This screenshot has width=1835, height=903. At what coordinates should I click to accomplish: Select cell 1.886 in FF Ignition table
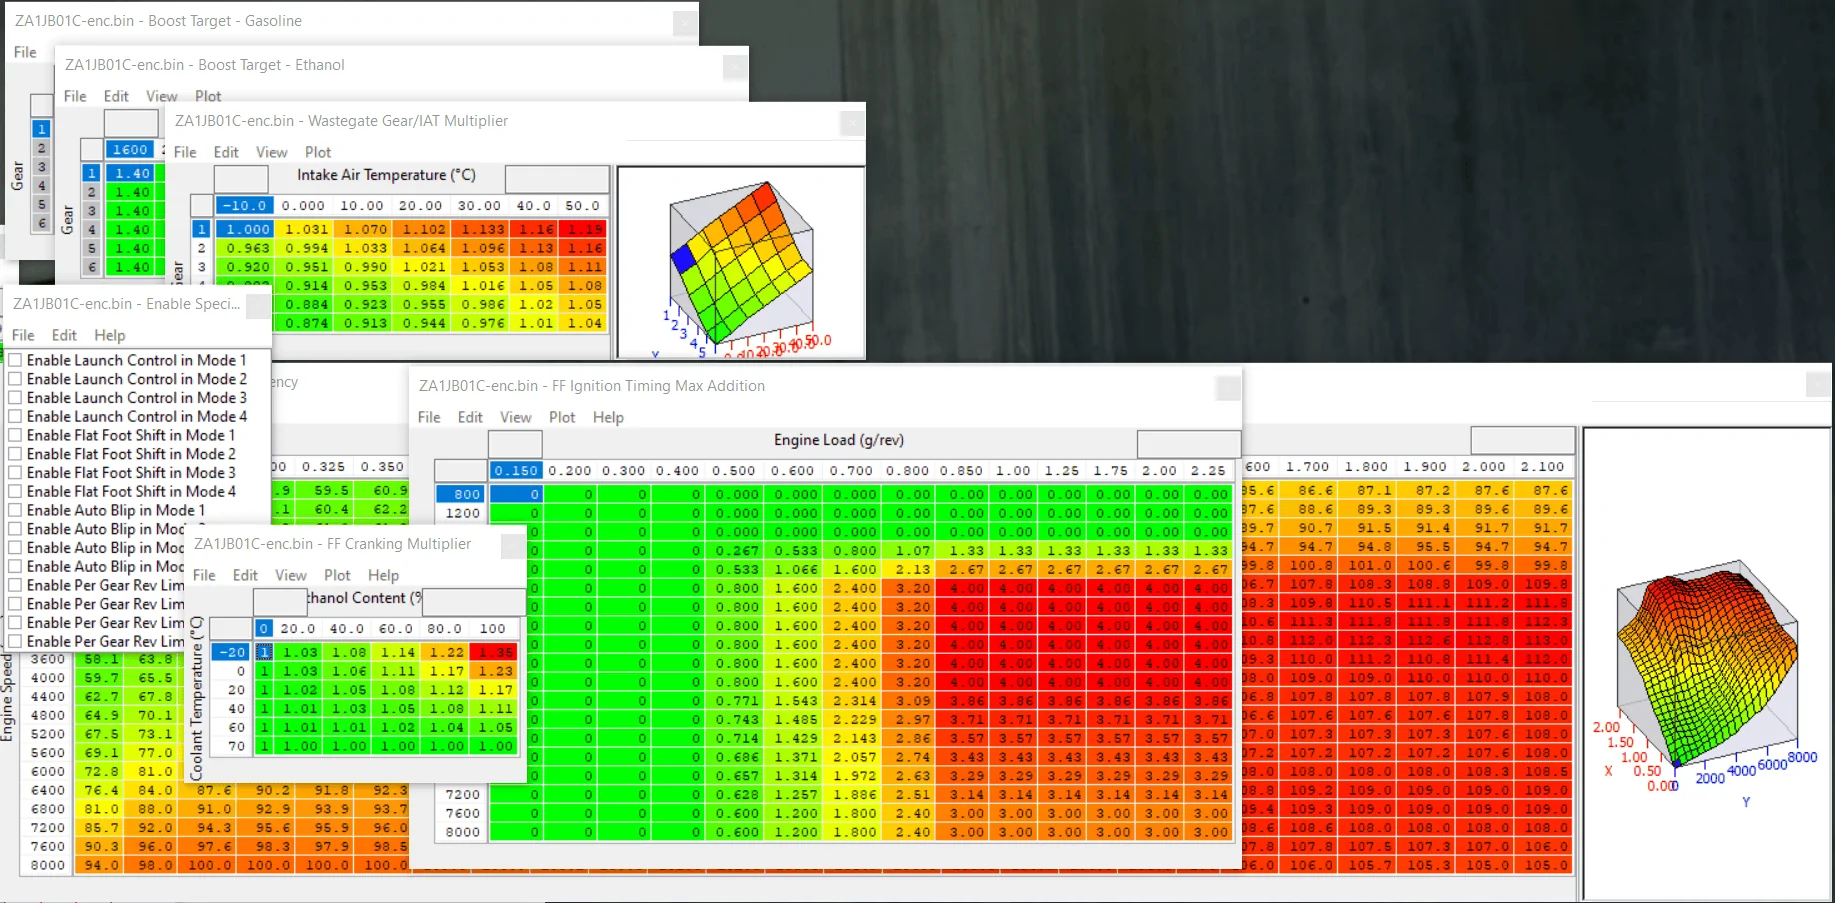click(x=853, y=795)
